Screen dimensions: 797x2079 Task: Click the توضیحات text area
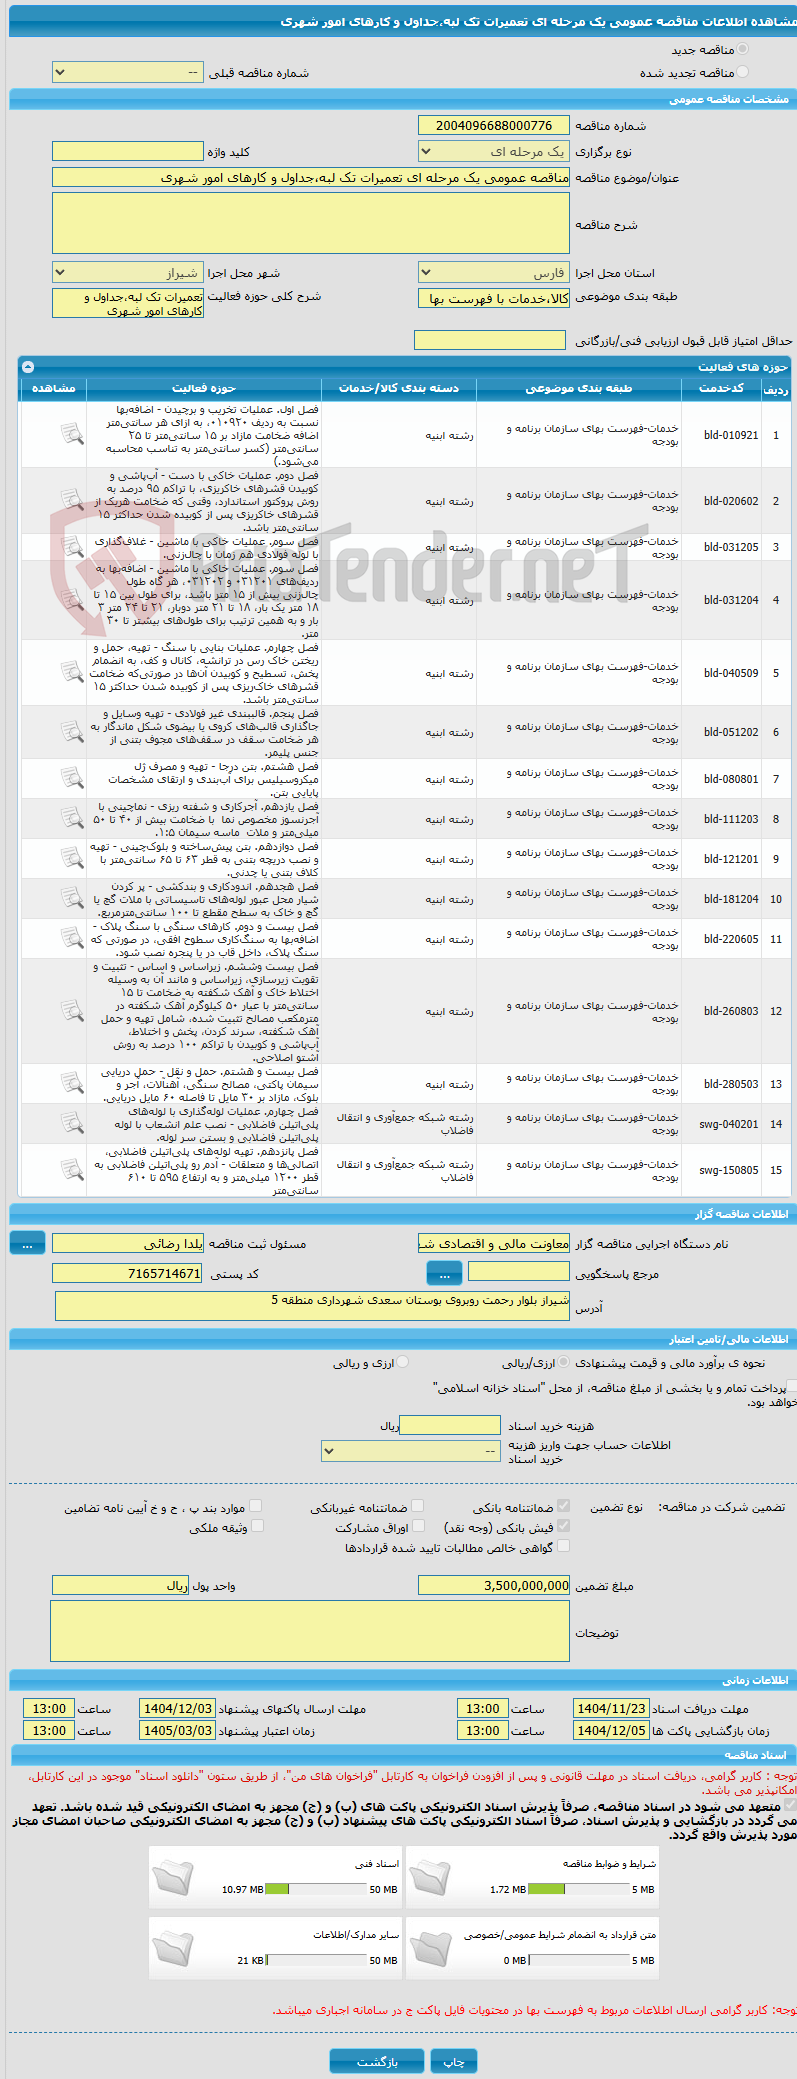[x=310, y=1631]
